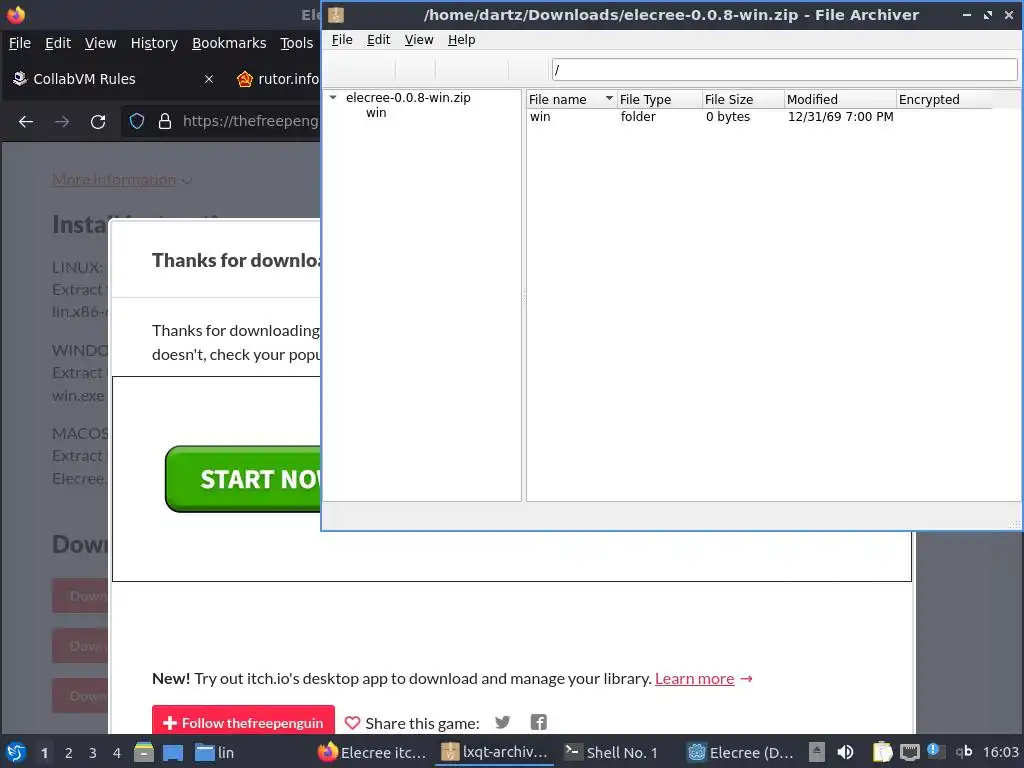The width and height of the screenshot is (1024, 768).
Task: Switch to virtual desktop 4
Action: pyautogui.click(x=117, y=753)
